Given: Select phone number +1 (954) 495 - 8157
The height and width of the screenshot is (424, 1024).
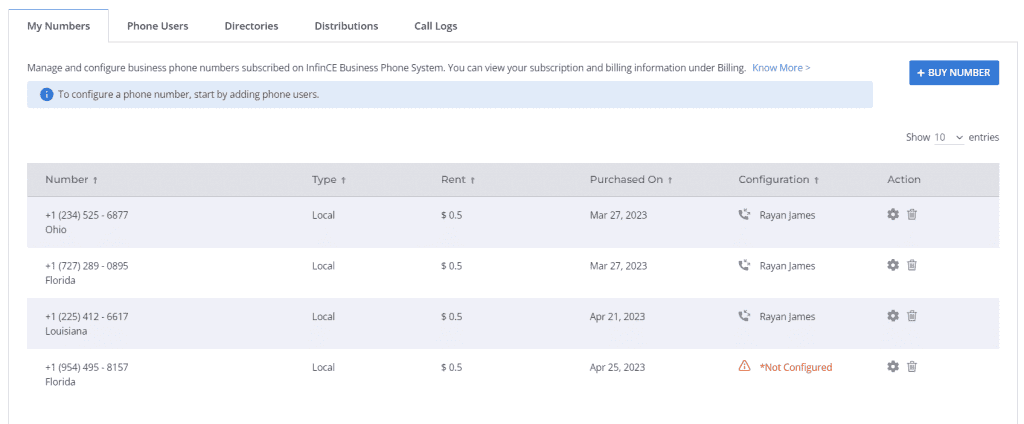Looking at the screenshot, I should (86, 367).
